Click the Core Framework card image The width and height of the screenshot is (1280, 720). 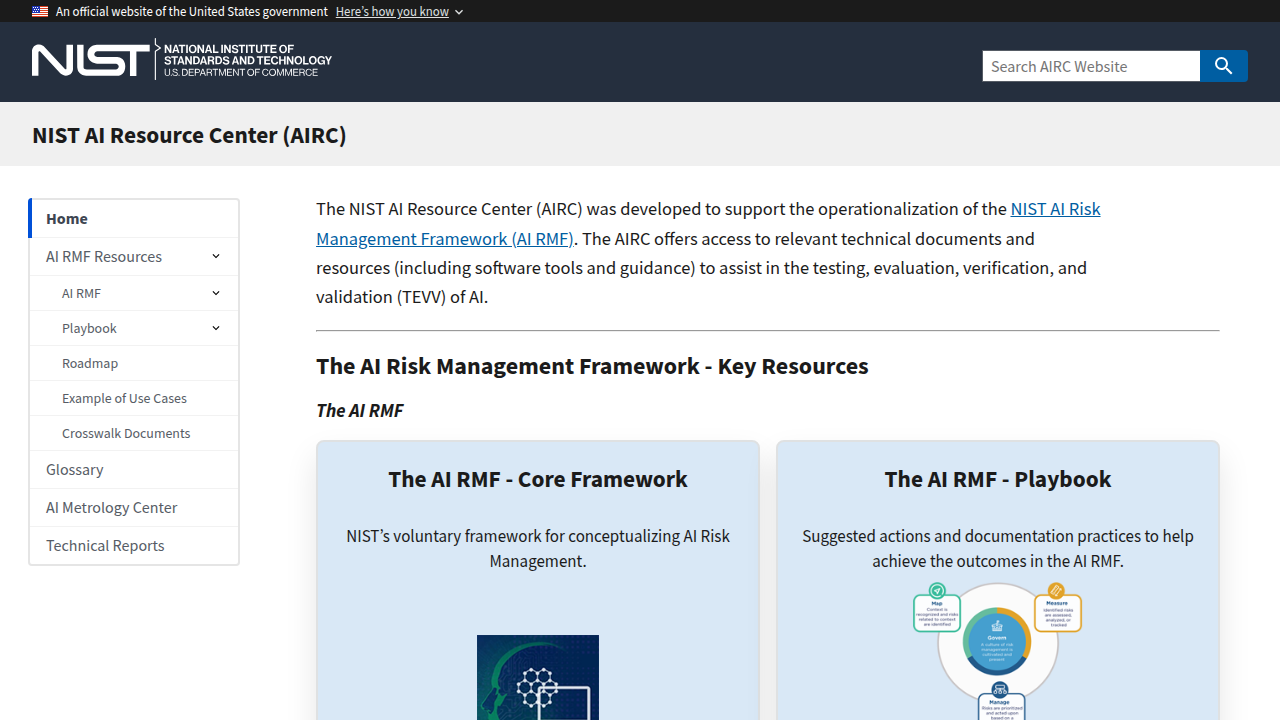(538, 677)
